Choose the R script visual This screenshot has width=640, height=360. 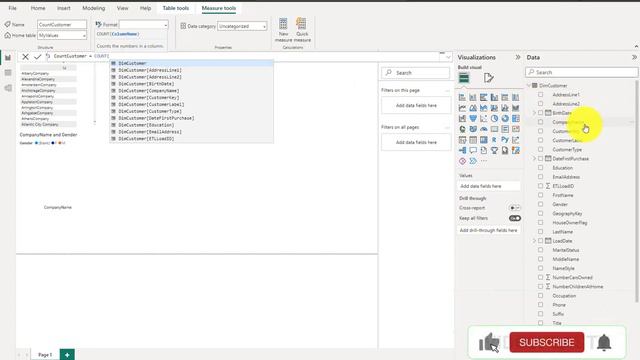(494, 140)
